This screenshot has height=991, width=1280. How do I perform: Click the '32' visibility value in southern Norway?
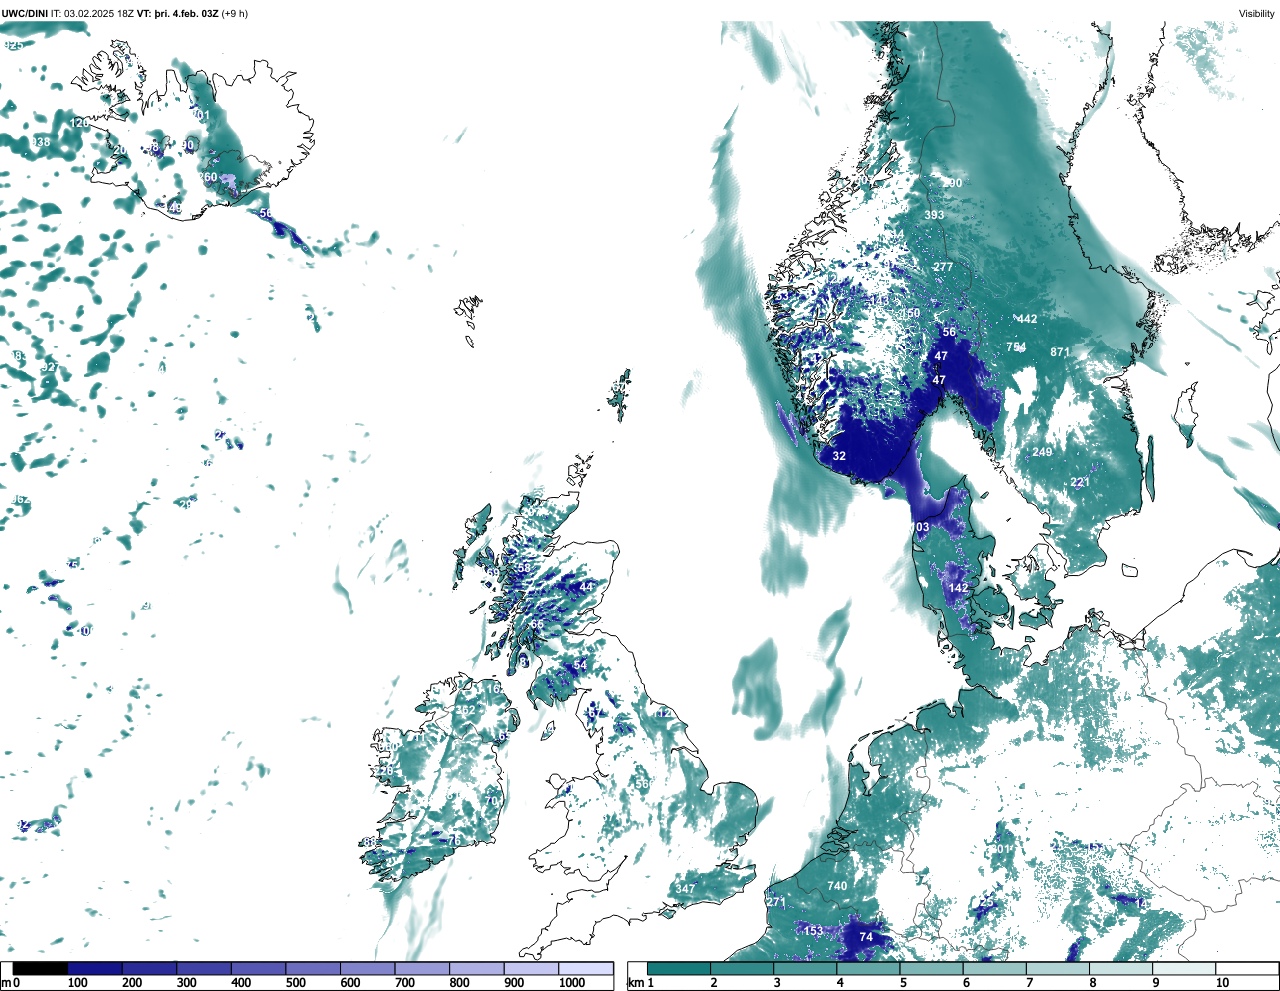click(839, 456)
